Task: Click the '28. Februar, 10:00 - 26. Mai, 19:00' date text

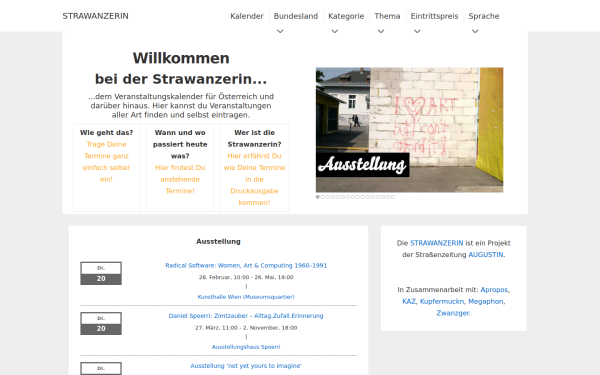Action: [x=246, y=277]
